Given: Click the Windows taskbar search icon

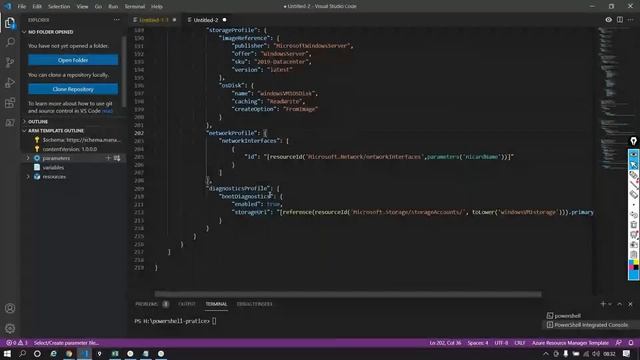Looking at the screenshot, I should (x=22, y=354).
